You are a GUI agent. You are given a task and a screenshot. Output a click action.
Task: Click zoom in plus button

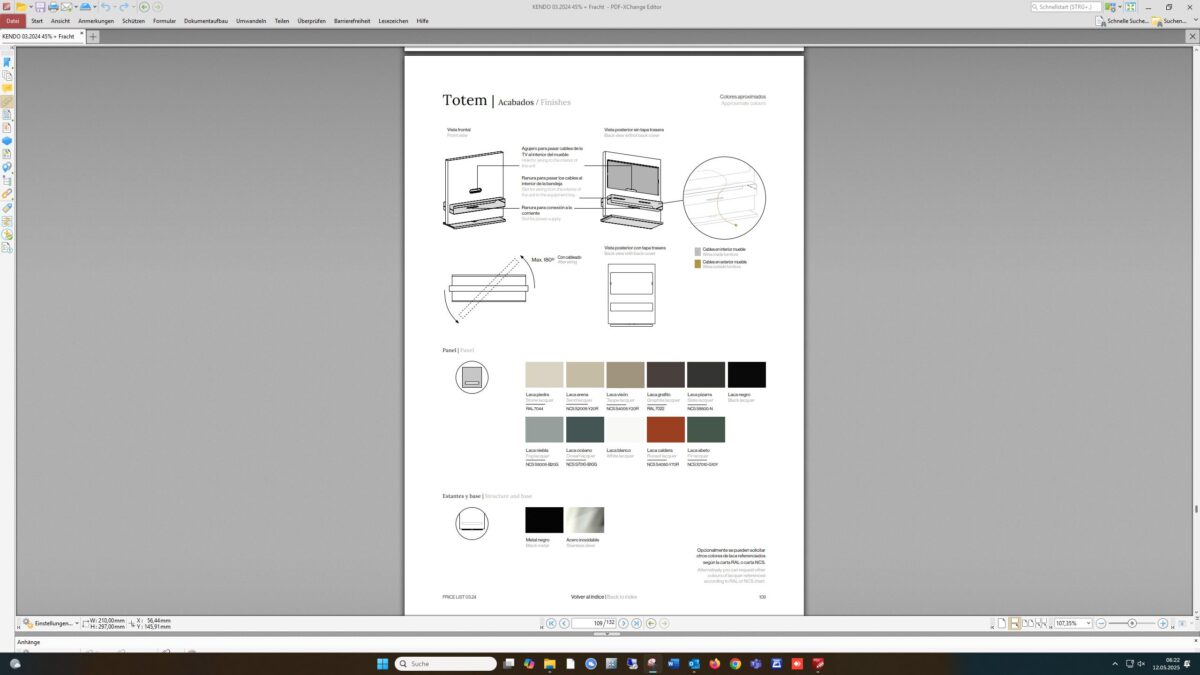(1162, 623)
